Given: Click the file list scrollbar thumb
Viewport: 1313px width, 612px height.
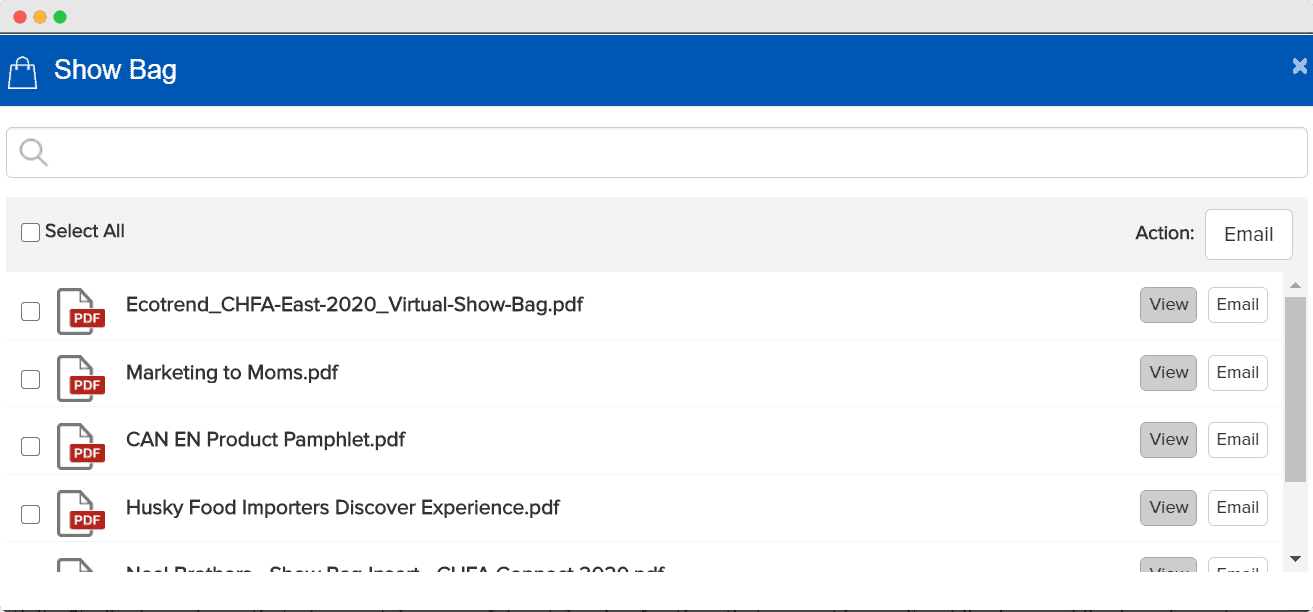Looking at the screenshot, I should click(x=1295, y=390).
